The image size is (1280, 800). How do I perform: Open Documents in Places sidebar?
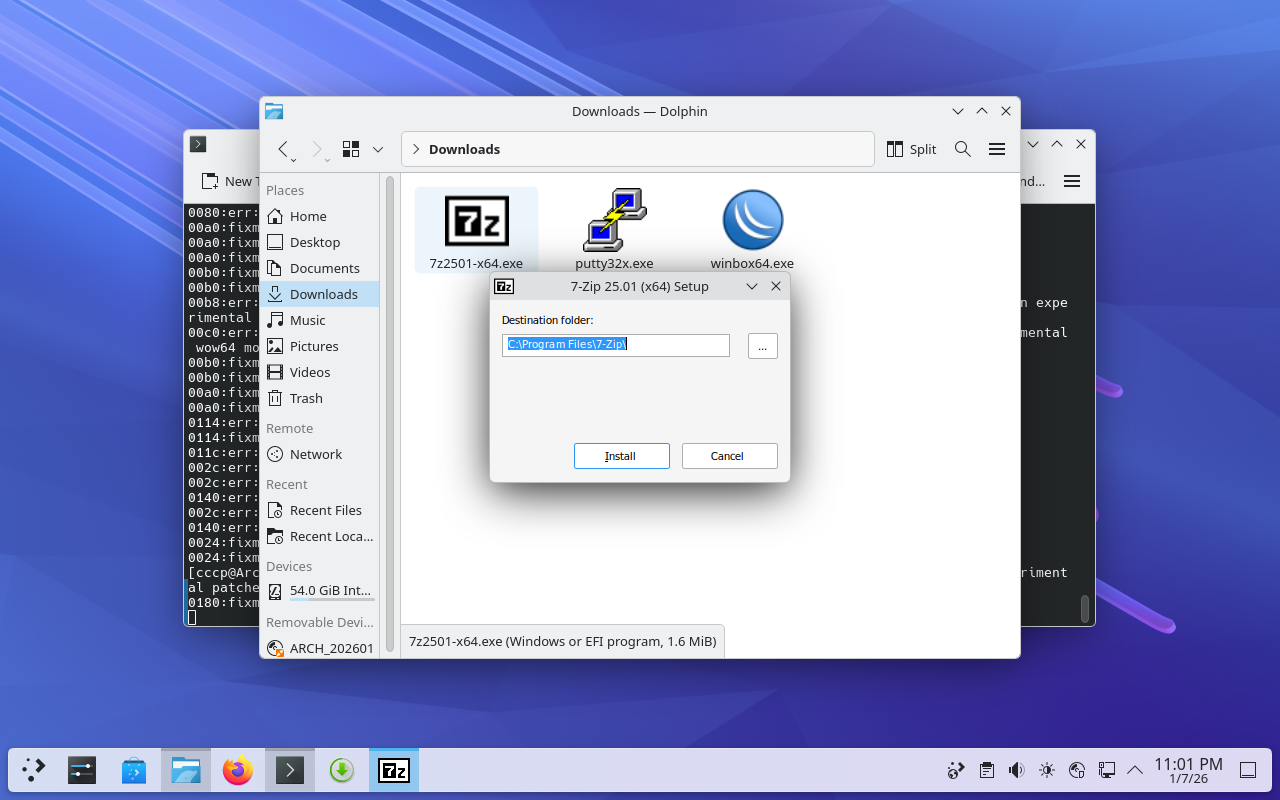tap(324, 268)
